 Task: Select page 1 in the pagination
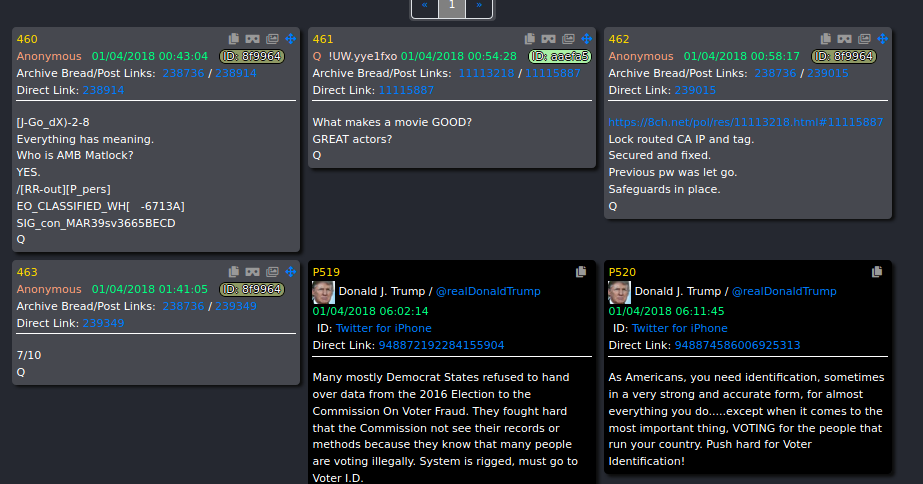click(x=452, y=7)
